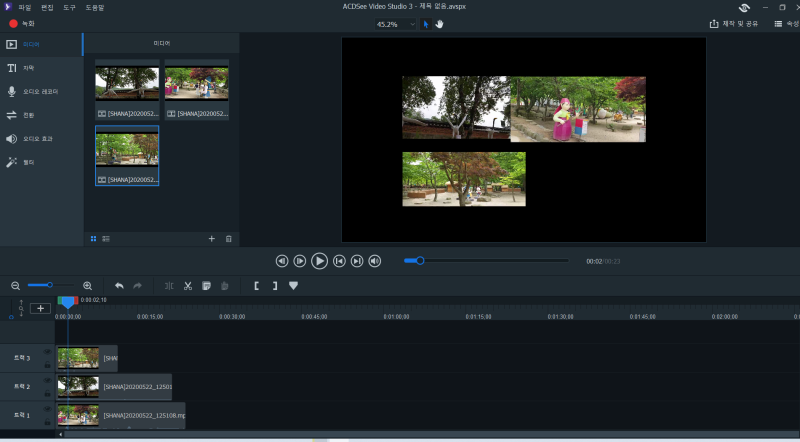Click the copy icon beside scissors
This screenshot has width=800, height=442.
point(207,286)
